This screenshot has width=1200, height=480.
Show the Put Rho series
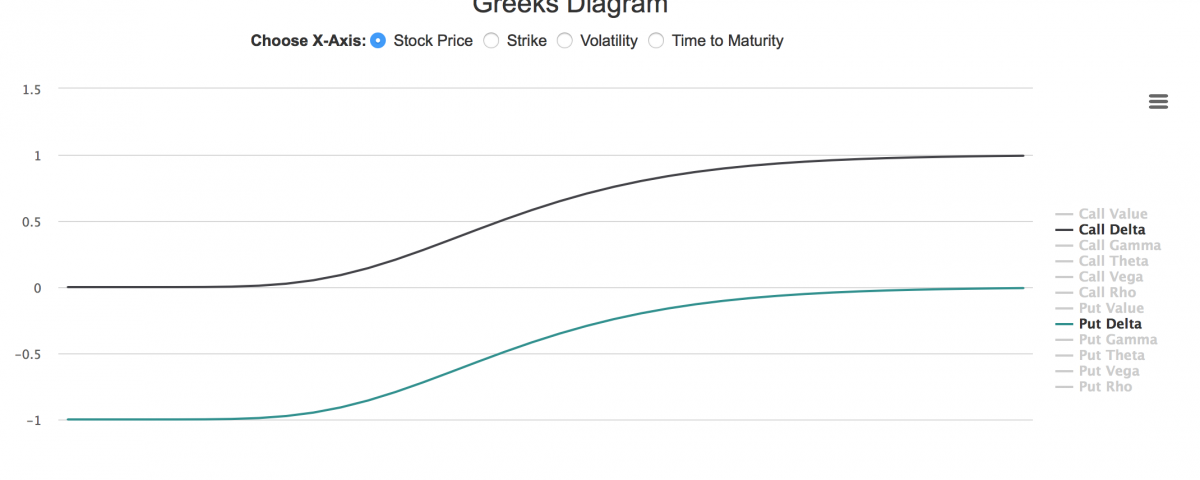[1105, 387]
